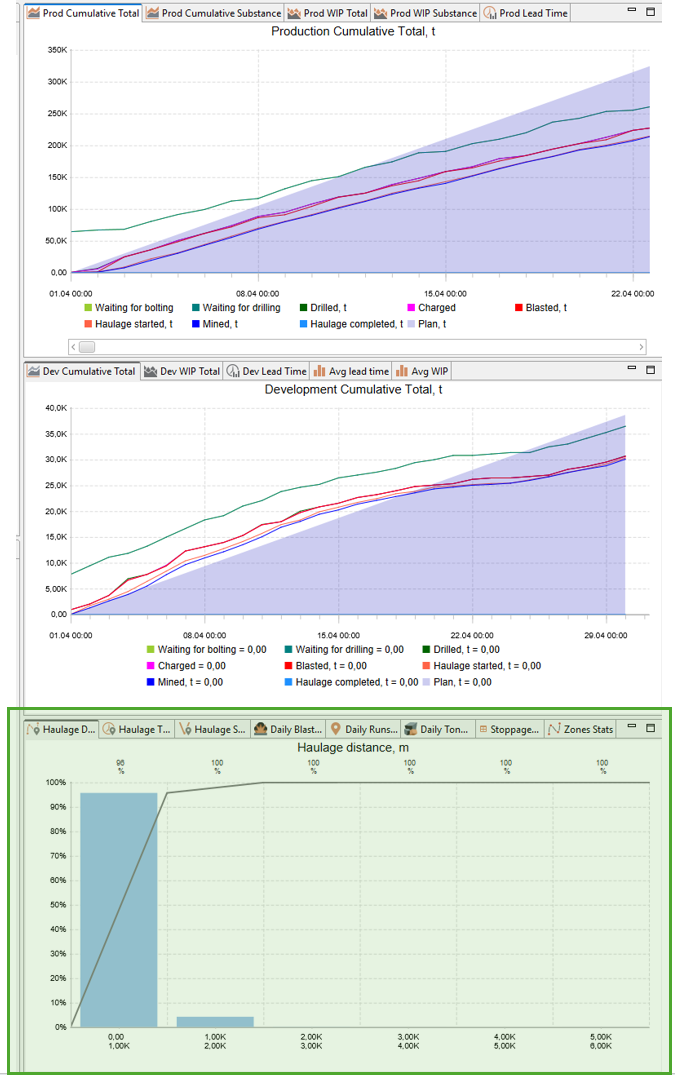
Task: Select the Prod Lead Time tab
Action: 526,13
